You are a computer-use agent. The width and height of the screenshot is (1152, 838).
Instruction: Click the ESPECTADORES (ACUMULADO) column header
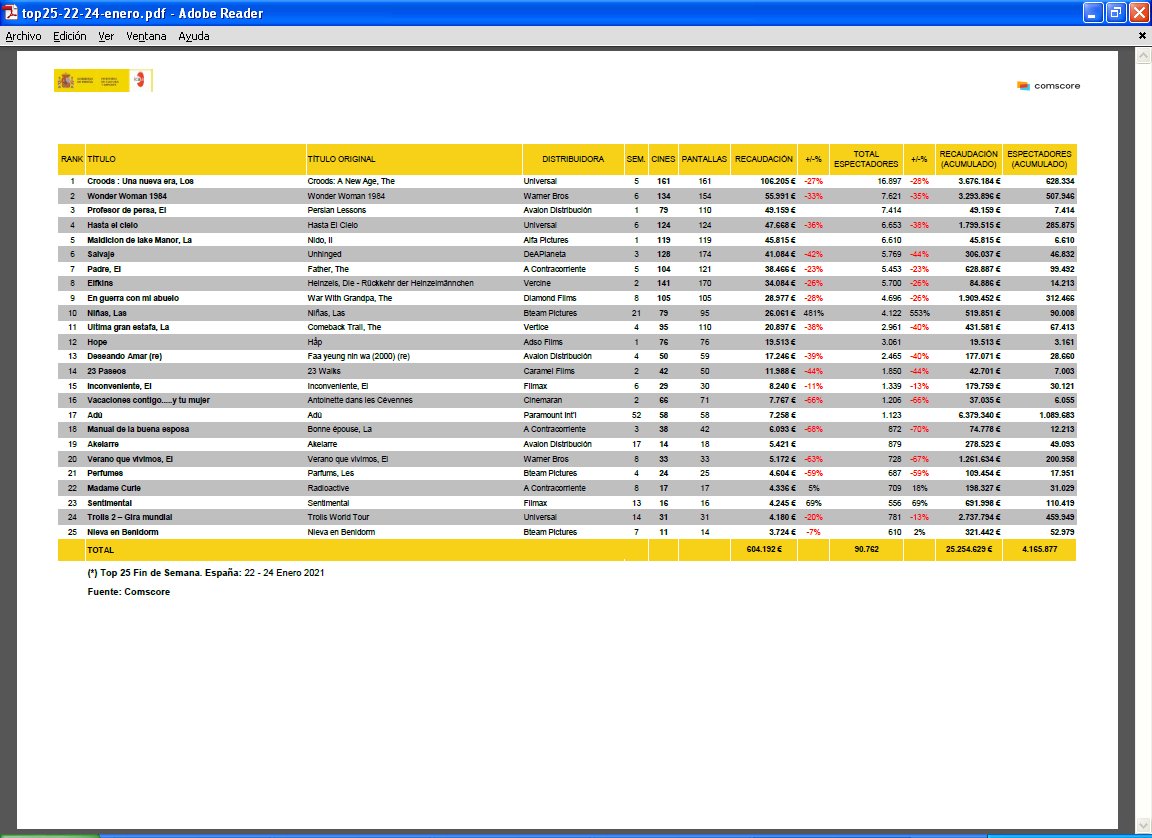pos(1039,159)
